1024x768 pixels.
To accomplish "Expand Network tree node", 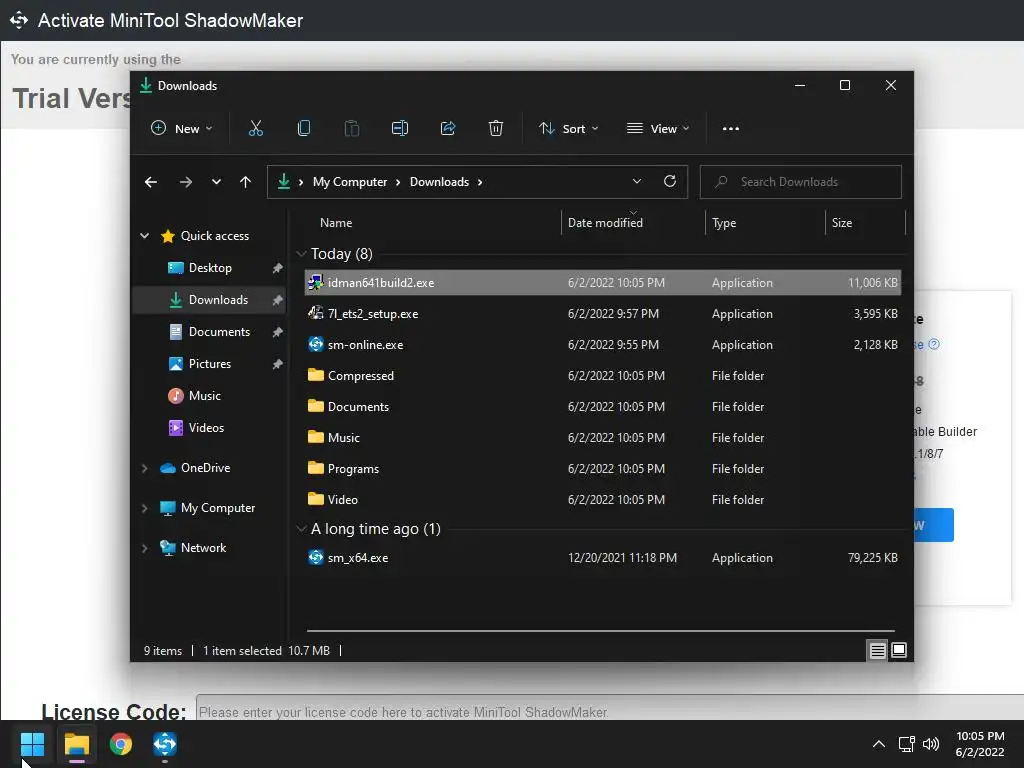I will (144, 548).
